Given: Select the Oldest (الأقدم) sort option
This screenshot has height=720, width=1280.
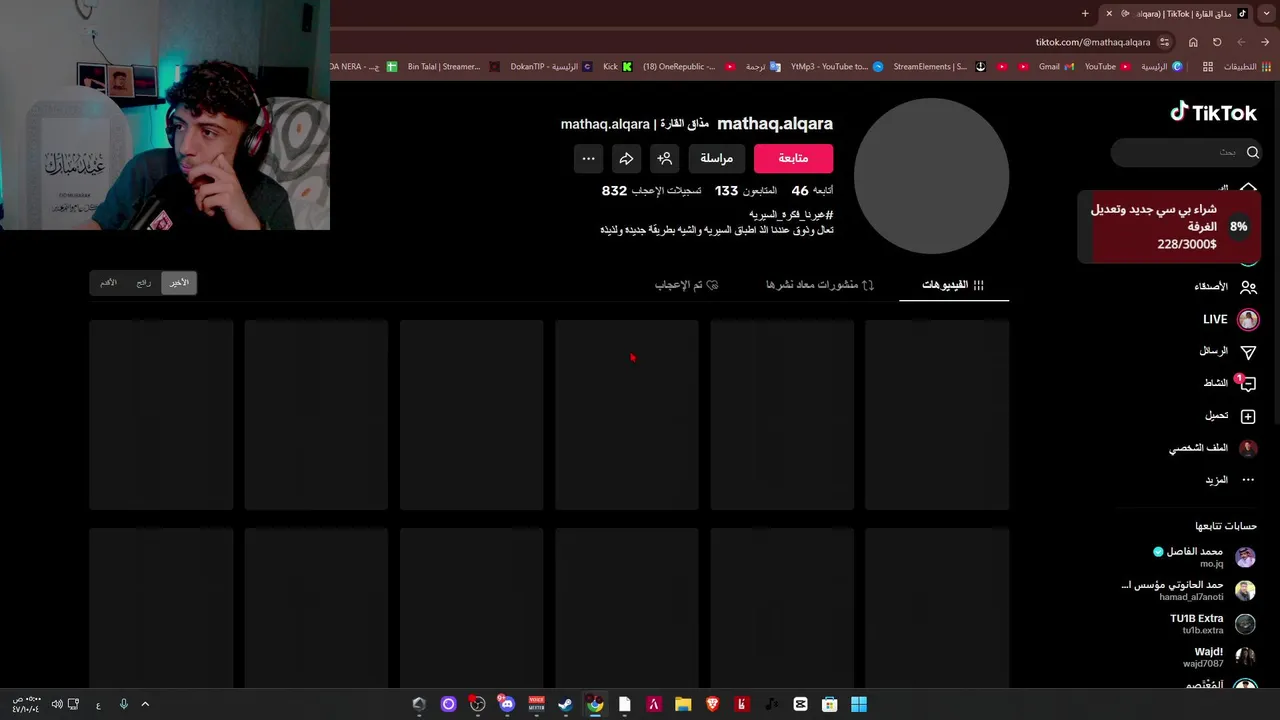Looking at the screenshot, I should [x=108, y=283].
